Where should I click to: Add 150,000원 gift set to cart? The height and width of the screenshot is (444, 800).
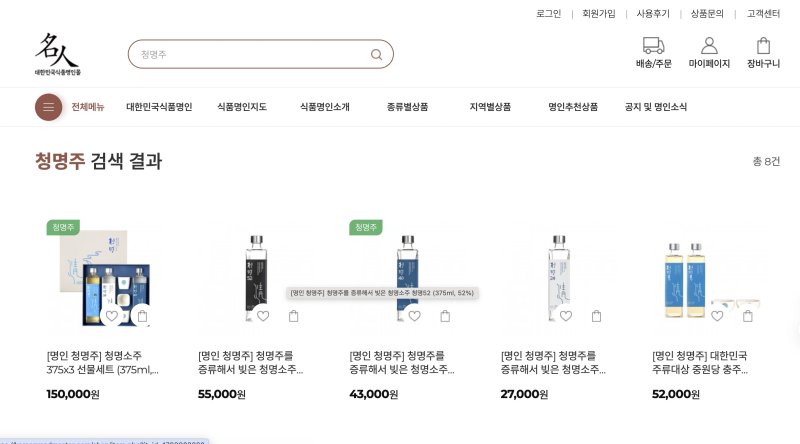tap(142, 316)
